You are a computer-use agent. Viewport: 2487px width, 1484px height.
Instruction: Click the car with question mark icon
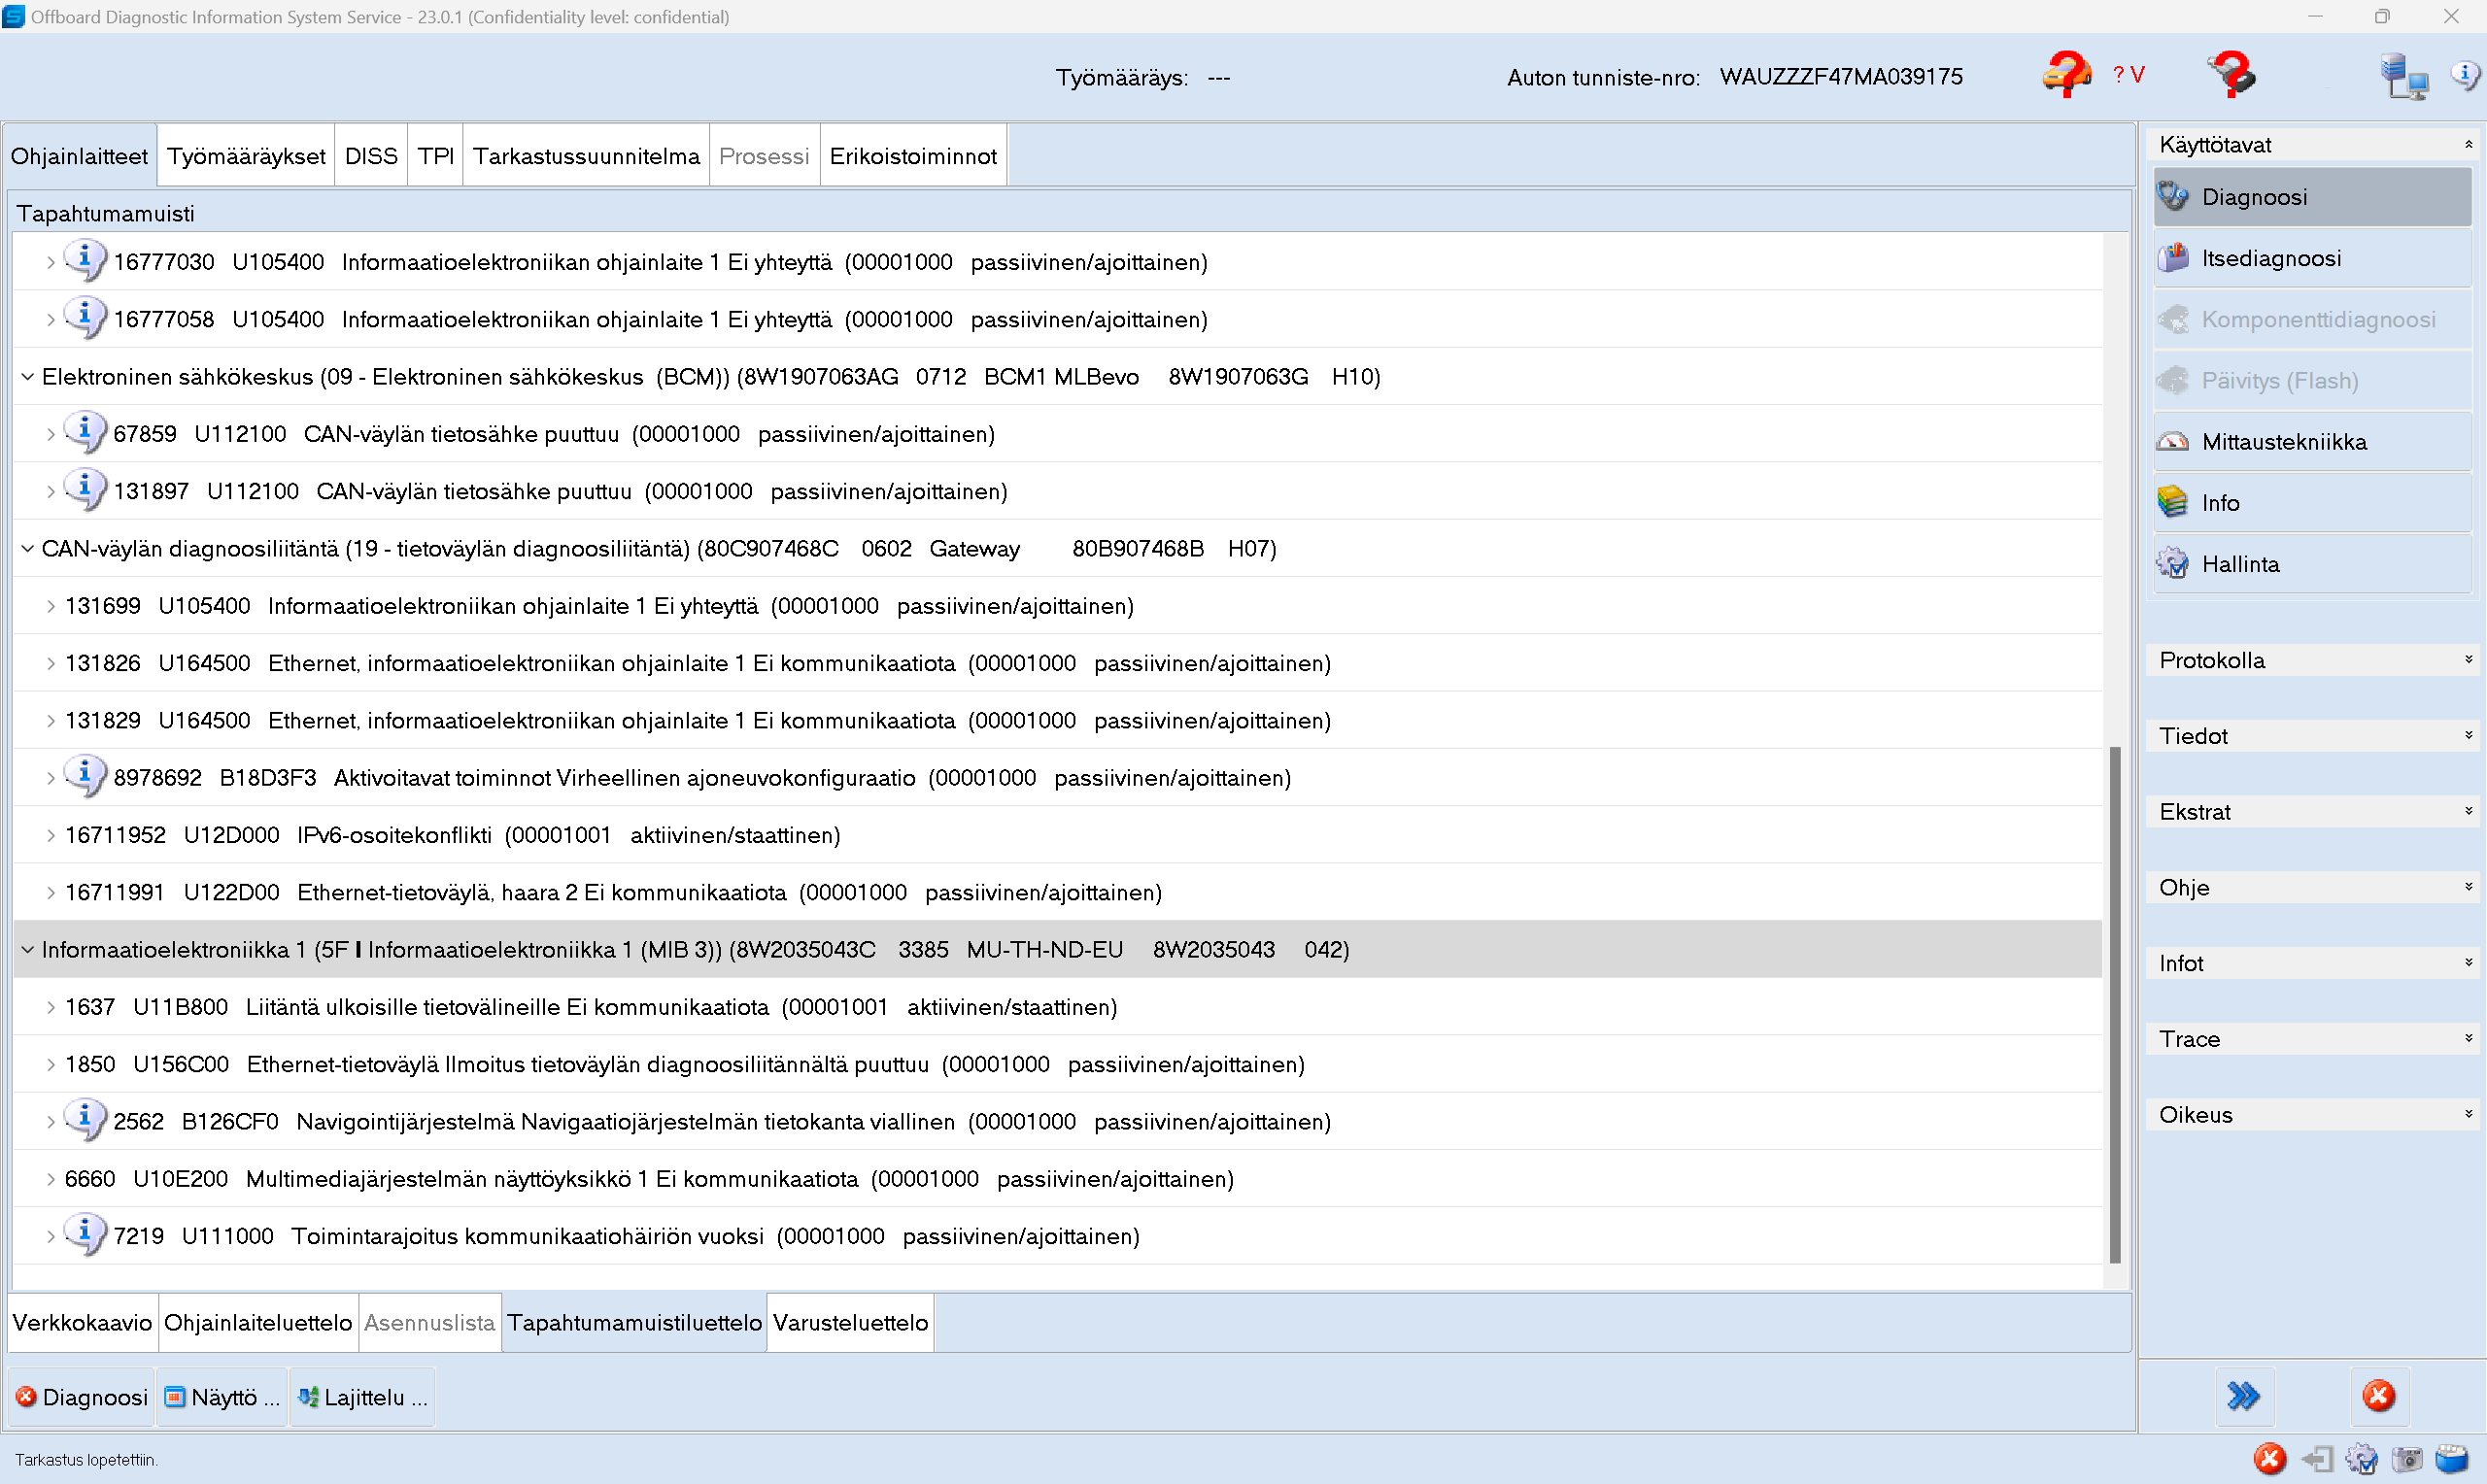[2066, 75]
